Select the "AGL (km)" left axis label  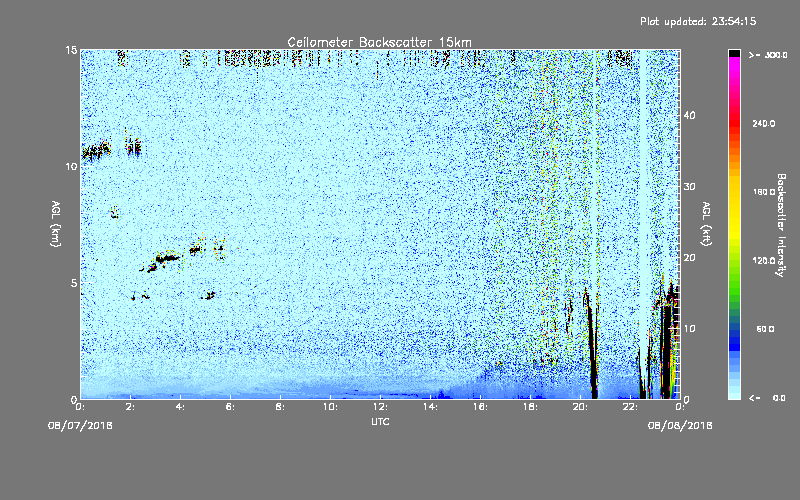tap(56, 224)
